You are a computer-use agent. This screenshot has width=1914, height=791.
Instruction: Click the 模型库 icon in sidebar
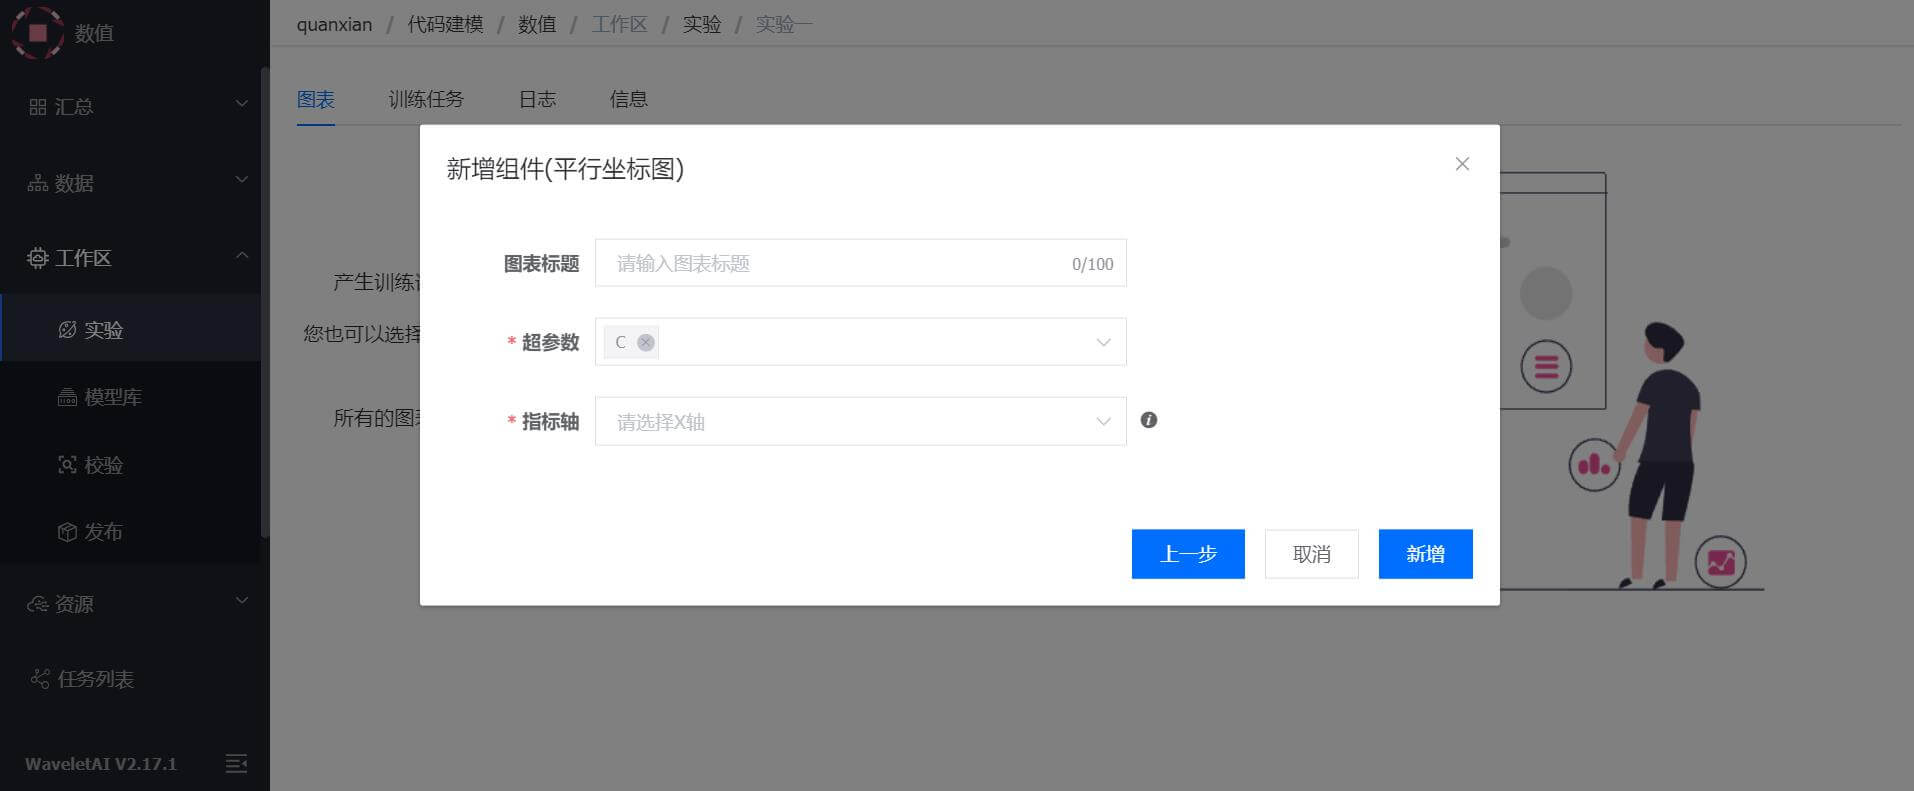[x=67, y=397]
